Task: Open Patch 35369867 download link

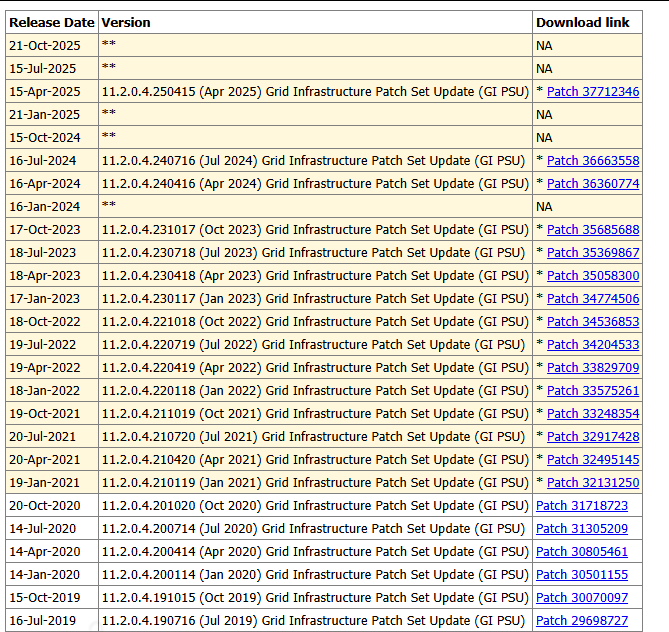Action: pos(593,253)
